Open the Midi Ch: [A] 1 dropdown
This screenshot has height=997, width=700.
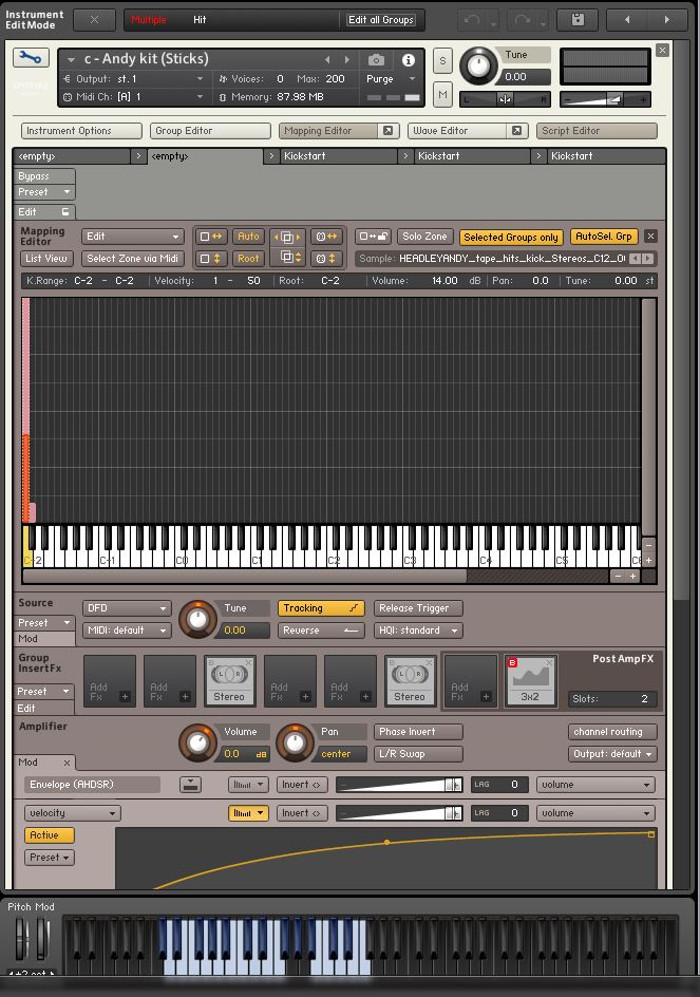coord(134,97)
